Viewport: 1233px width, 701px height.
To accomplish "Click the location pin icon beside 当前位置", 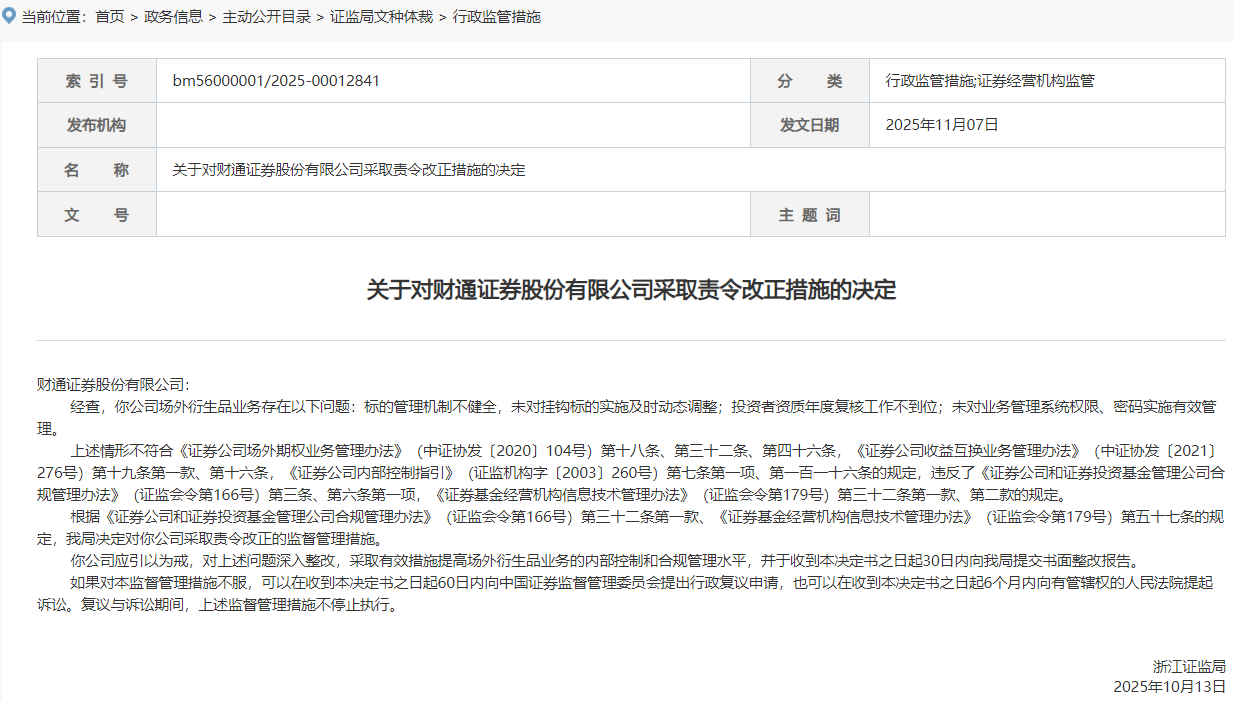I will [x=11, y=16].
